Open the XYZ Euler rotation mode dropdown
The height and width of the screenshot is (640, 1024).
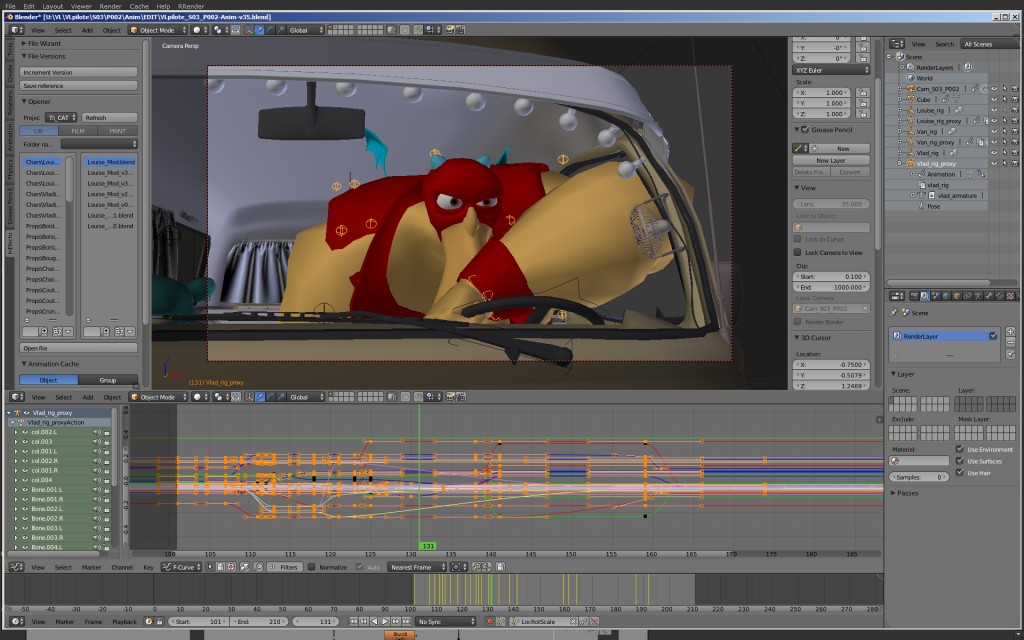pos(831,70)
